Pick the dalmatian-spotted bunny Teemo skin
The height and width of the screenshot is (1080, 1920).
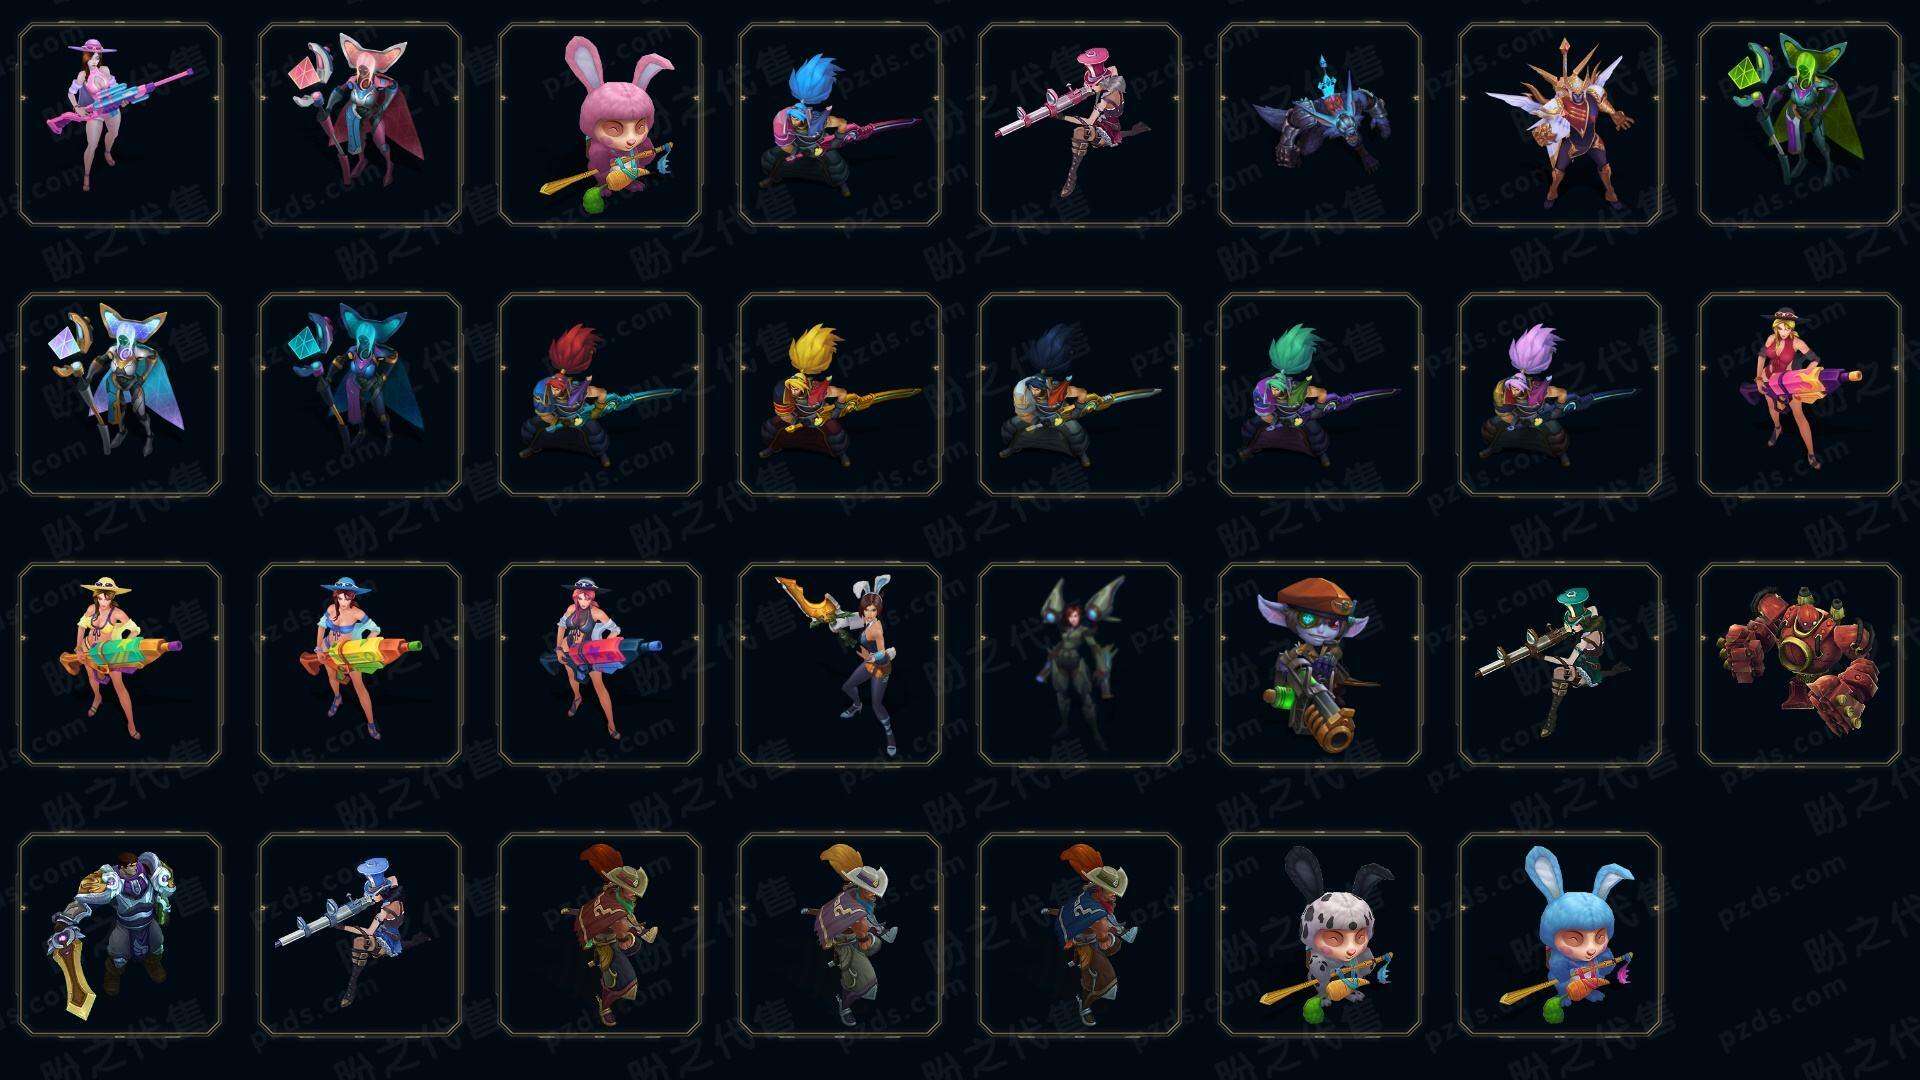tap(1320, 935)
